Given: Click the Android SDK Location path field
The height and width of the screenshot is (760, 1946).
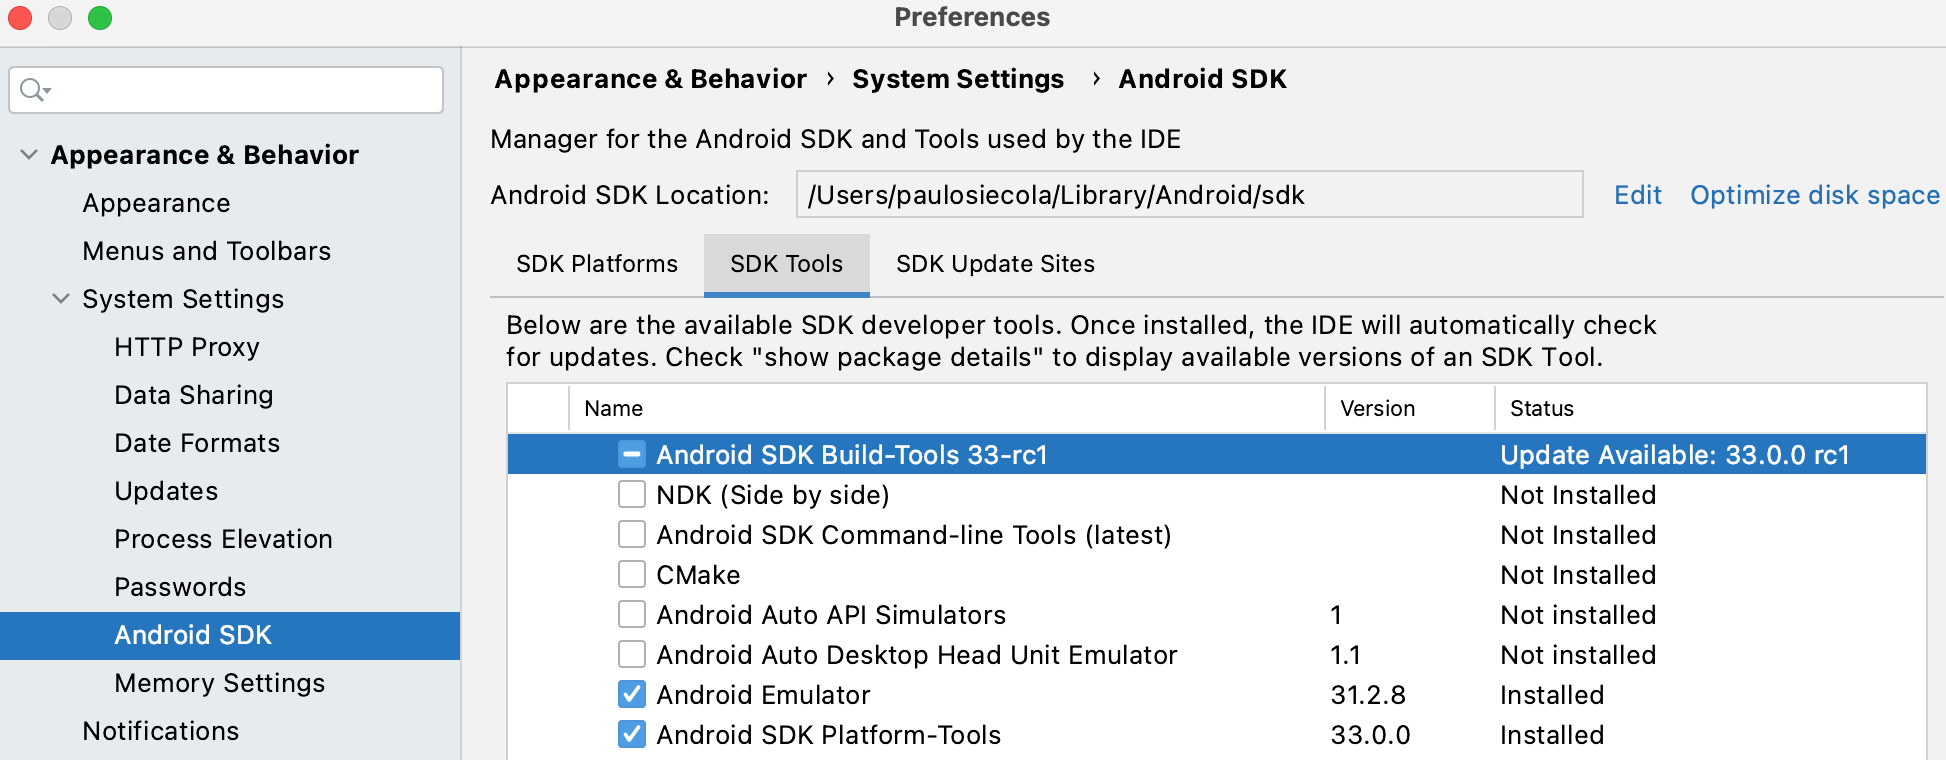Looking at the screenshot, I should (x=1188, y=195).
